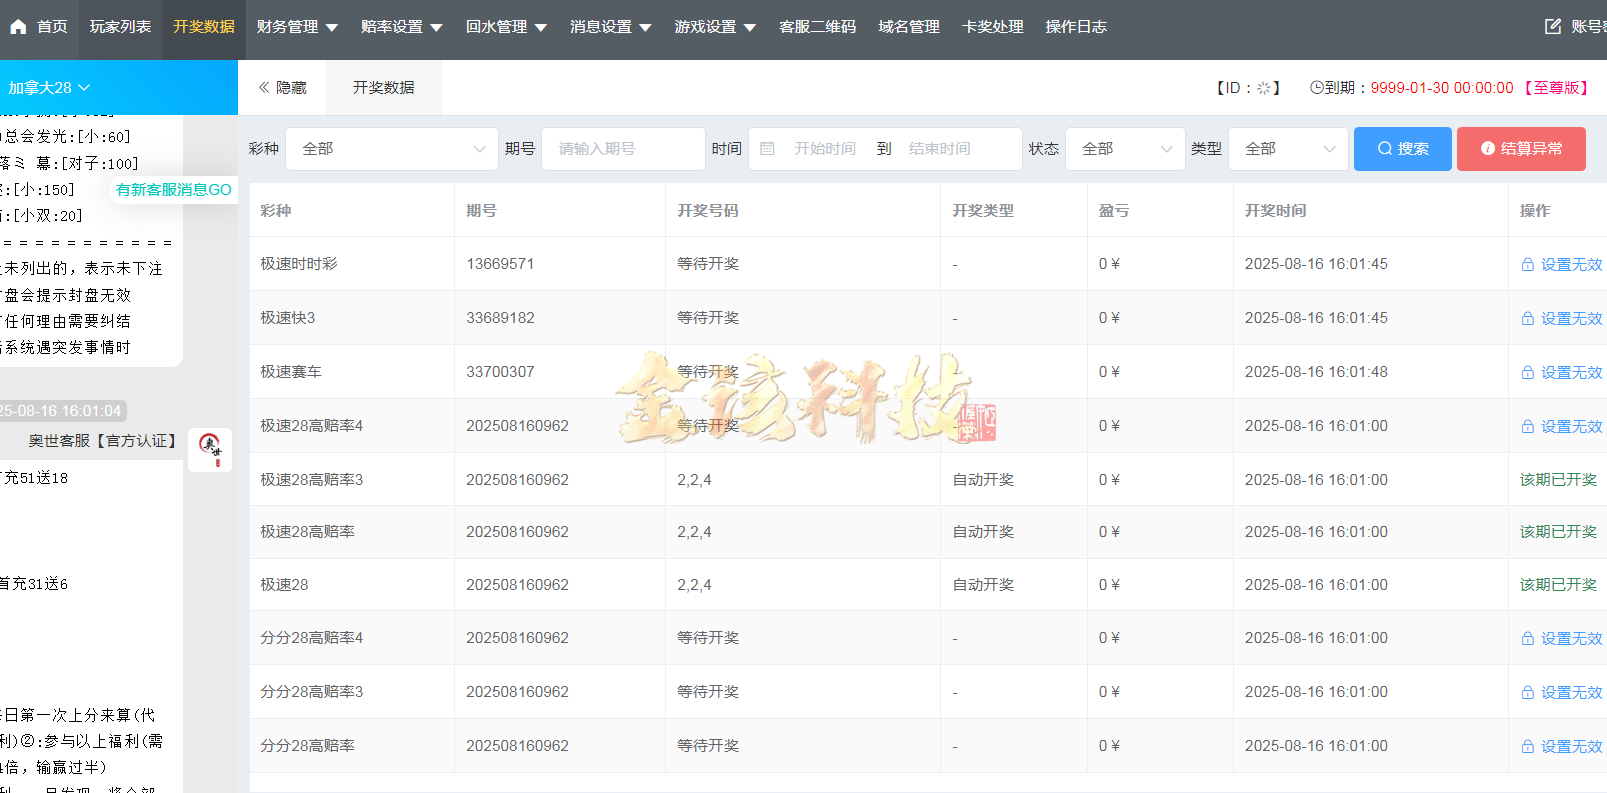Click the calendar icon in the time field
This screenshot has width=1607, height=793.
point(767,148)
